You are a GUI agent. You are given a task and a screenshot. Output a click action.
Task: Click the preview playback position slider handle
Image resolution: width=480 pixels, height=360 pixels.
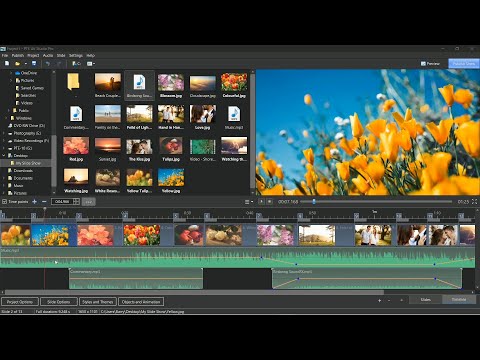coord(314,201)
